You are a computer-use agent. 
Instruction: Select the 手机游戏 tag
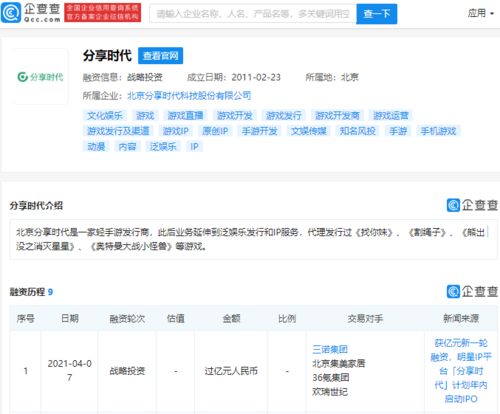(x=438, y=131)
